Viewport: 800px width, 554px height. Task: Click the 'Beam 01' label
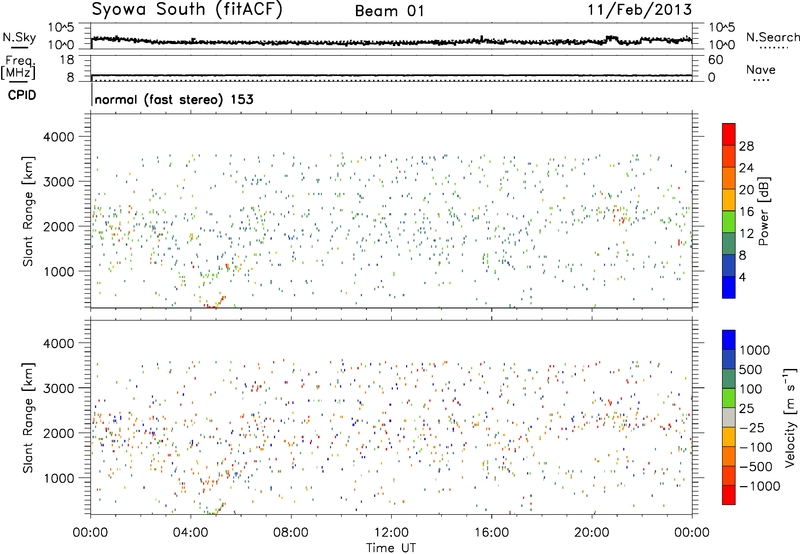click(x=389, y=11)
